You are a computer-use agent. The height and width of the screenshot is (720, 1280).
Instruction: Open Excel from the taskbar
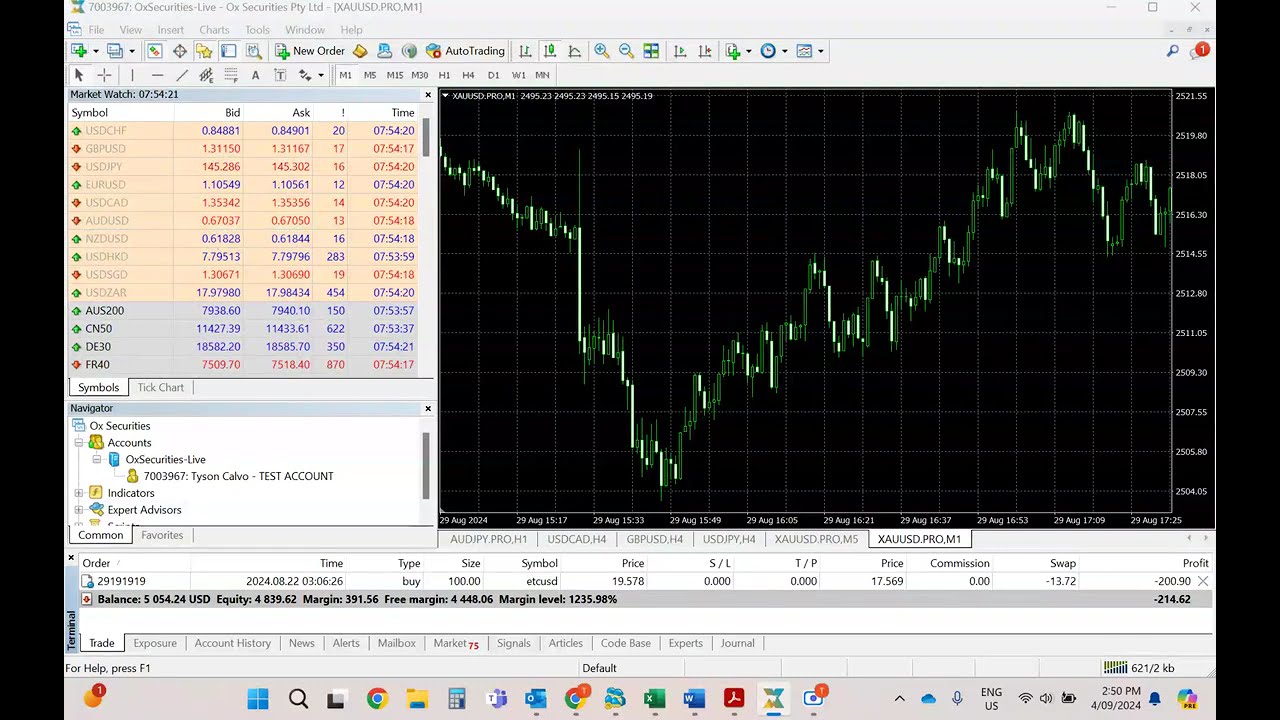pyautogui.click(x=654, y=698)
